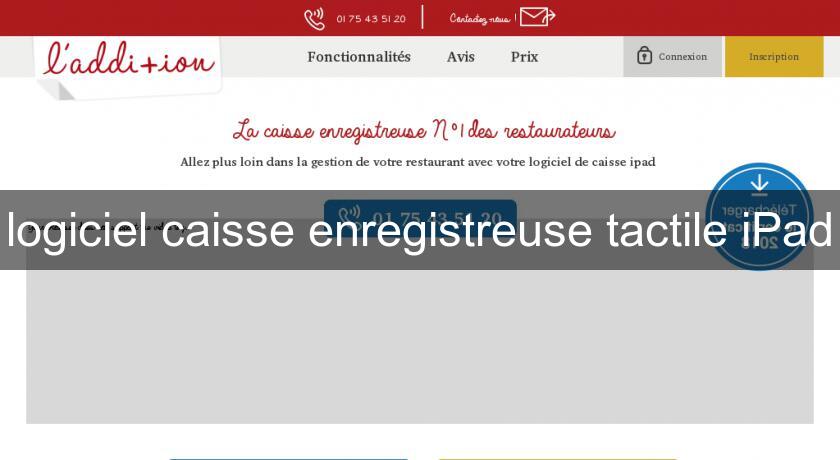This screenshot has height=460, width=840.
Task: Click the Allez plus loin dans la gestion subtitle
Action: 418,162
